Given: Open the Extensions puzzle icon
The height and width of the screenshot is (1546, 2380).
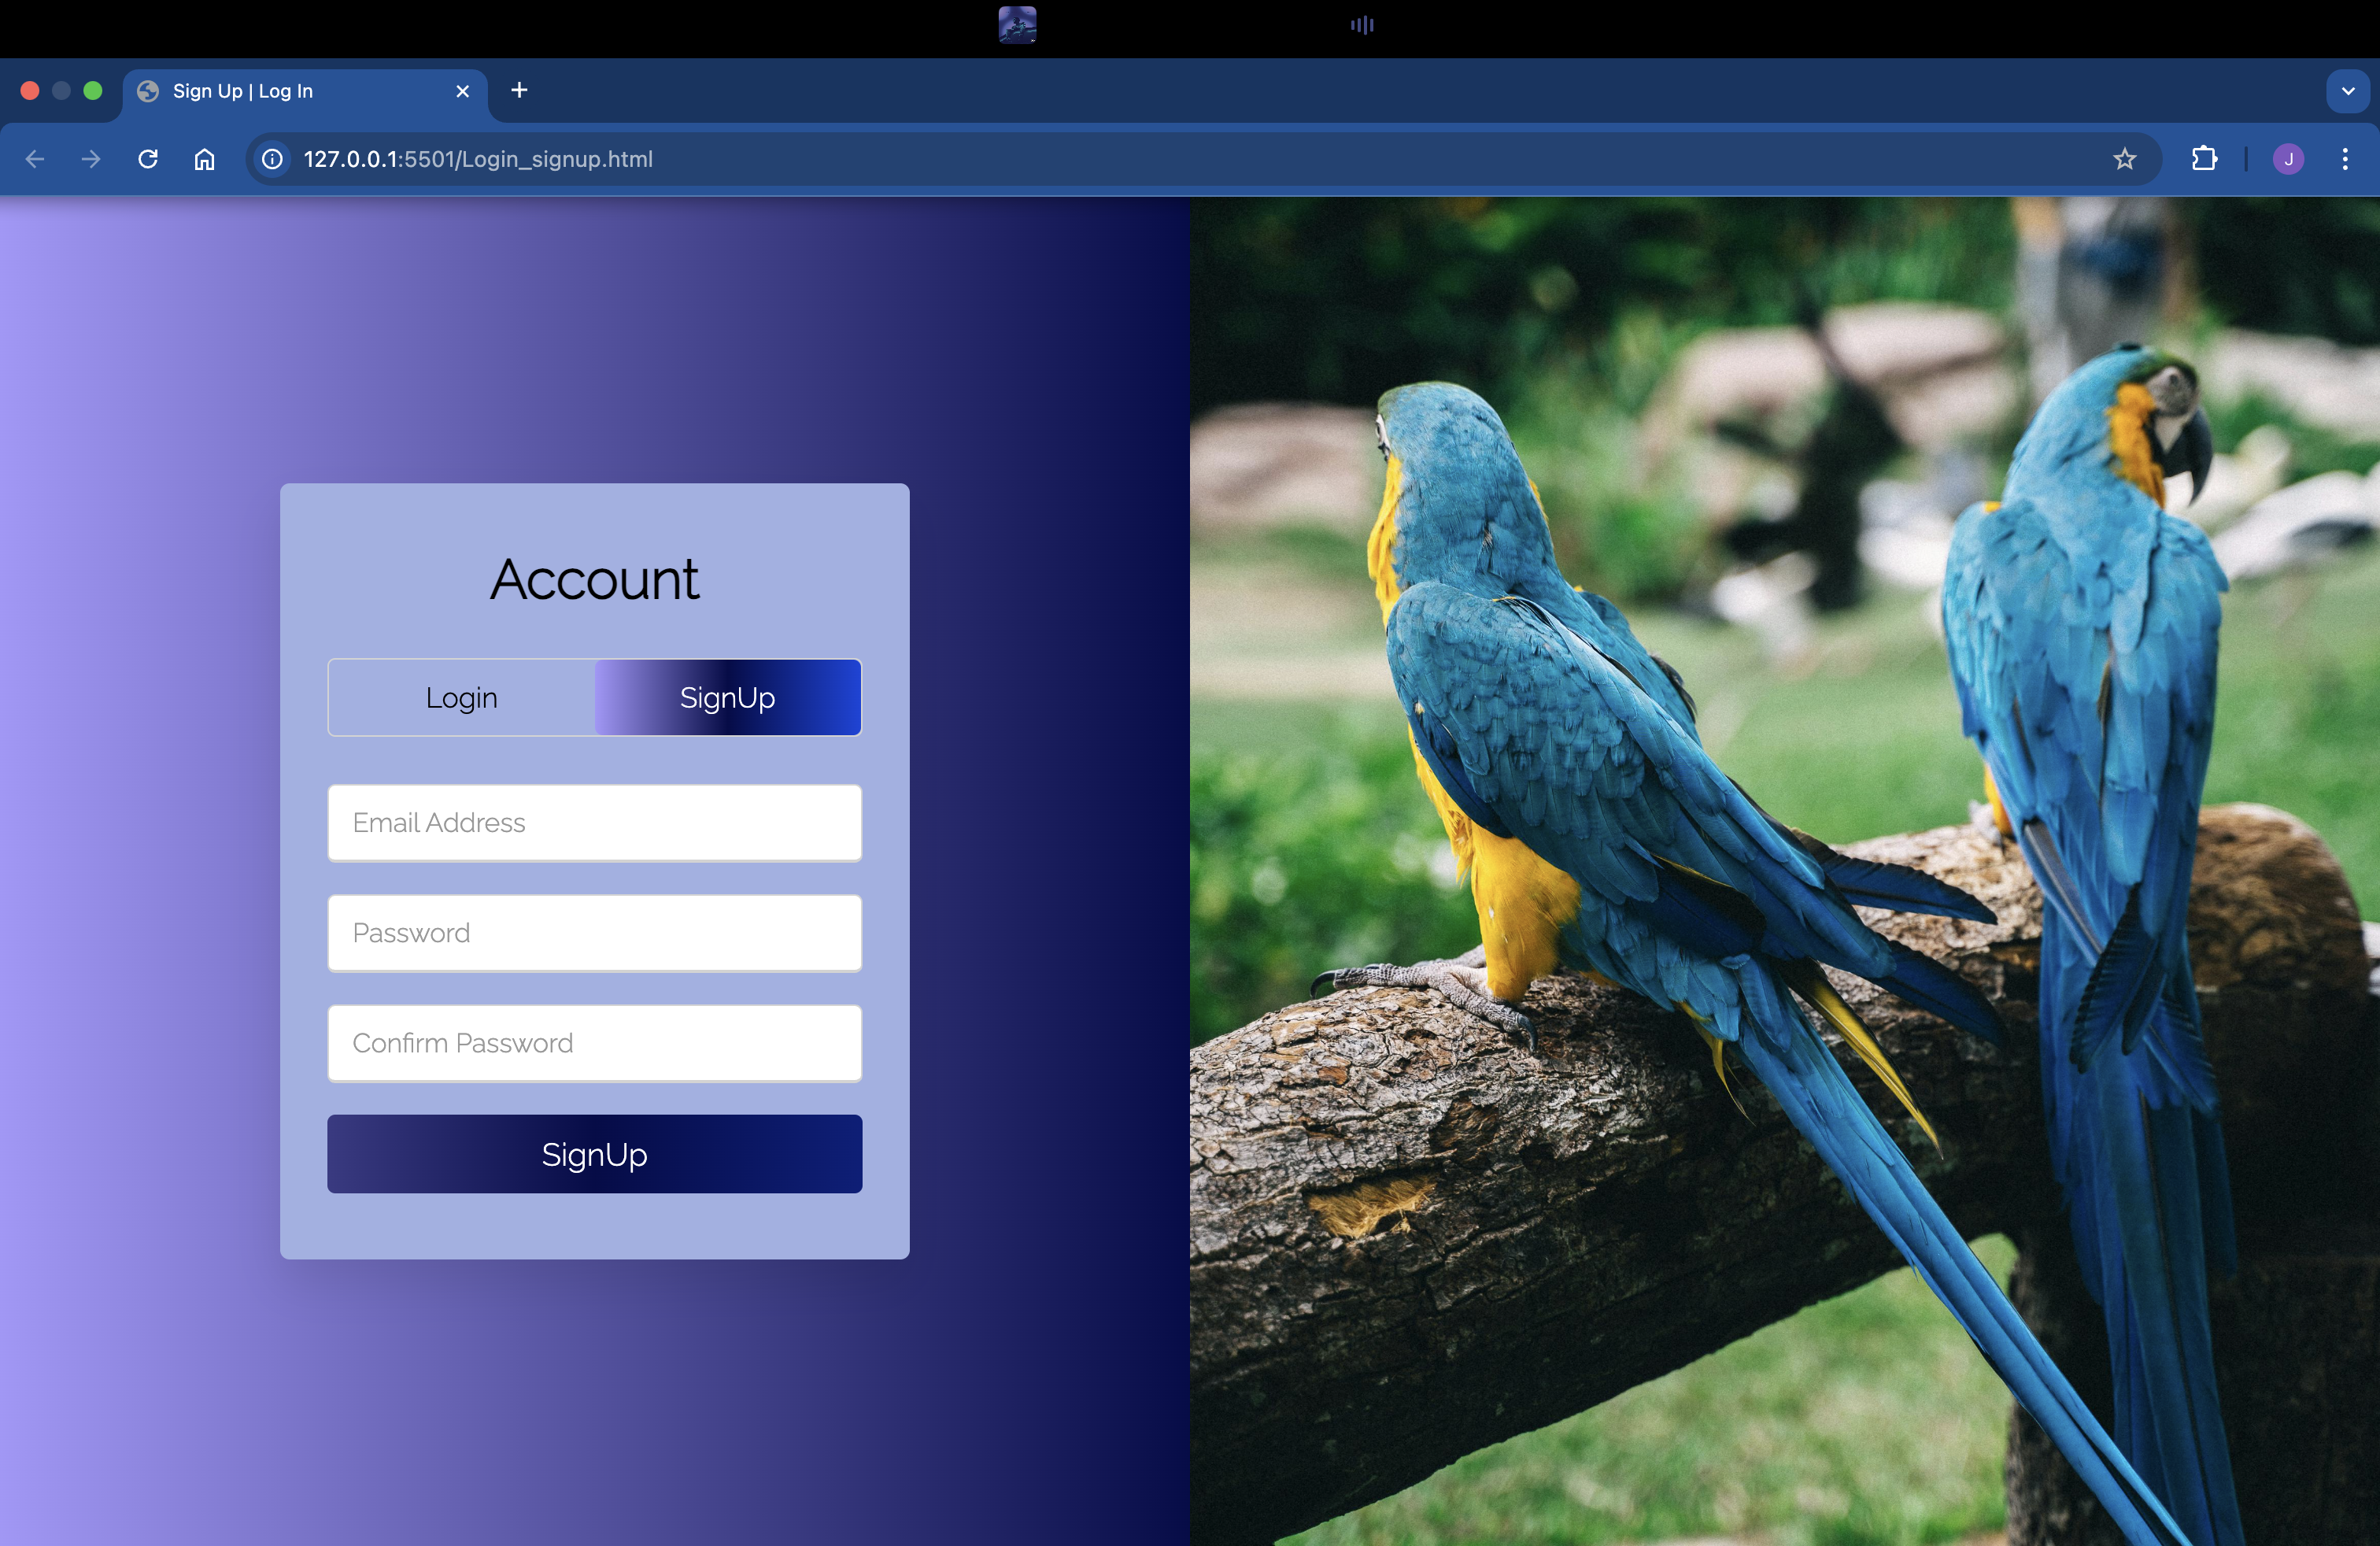Looking at the screenshot, I should [2204, 159].
